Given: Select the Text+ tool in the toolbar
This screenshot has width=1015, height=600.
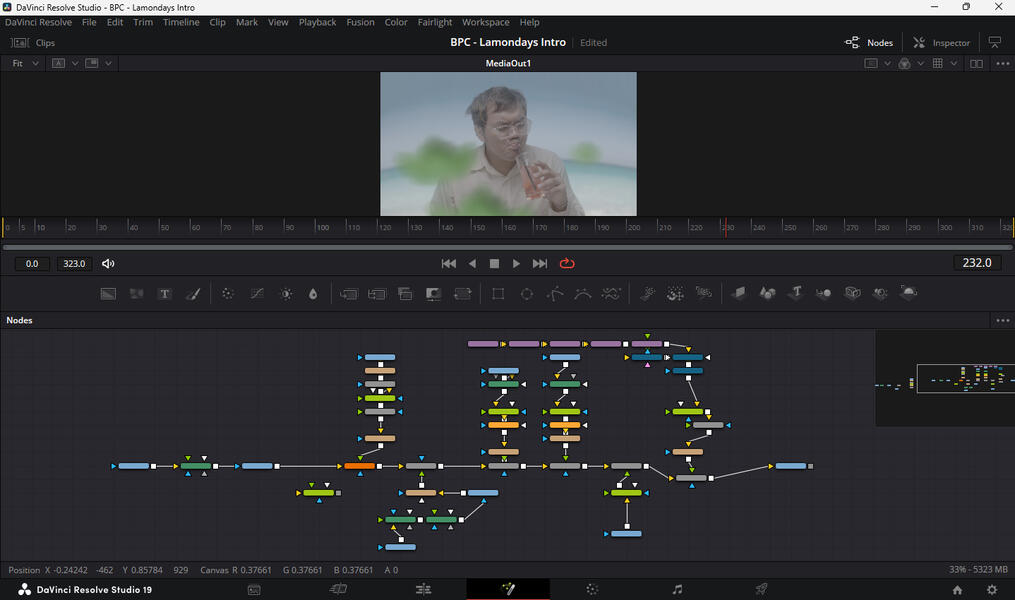Looking at the screenshot, I should click(165, 293).
